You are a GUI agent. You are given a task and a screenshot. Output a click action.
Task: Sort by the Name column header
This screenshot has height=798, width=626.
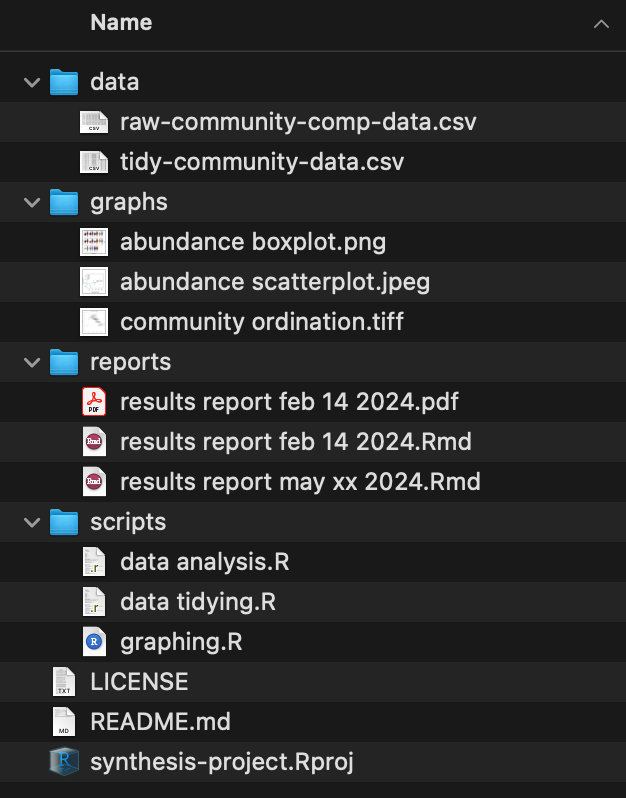pyautogui.click(x=120, y=23)
